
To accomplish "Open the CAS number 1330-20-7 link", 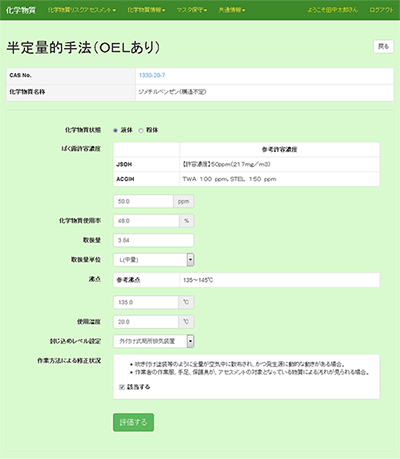I will tap(152, 75).
